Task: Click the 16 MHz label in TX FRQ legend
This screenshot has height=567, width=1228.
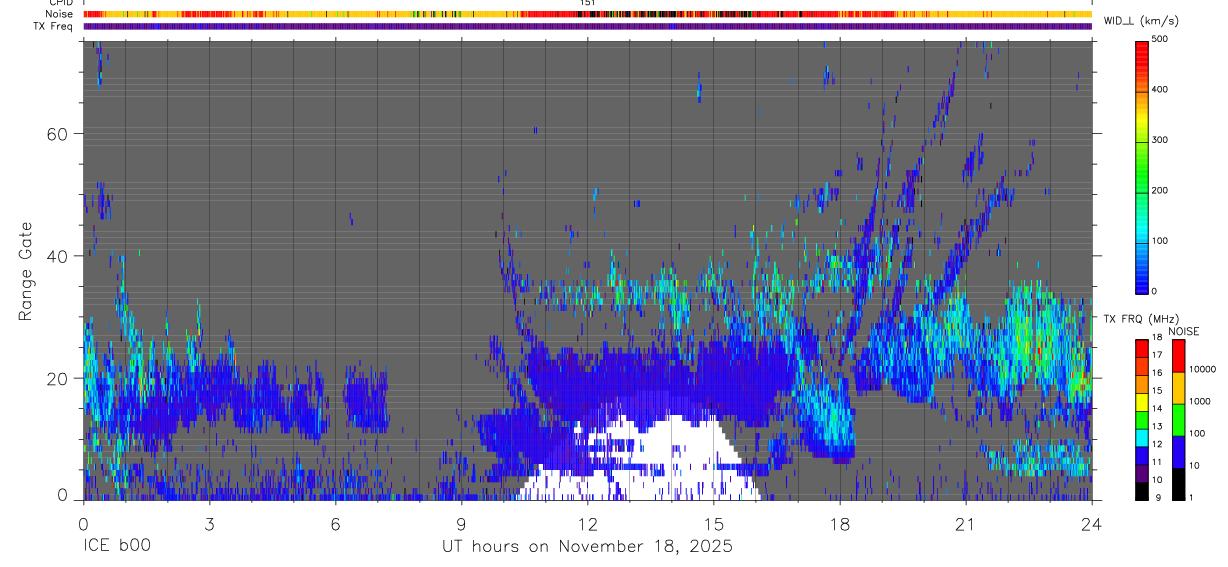Action: click(1158, 372)
